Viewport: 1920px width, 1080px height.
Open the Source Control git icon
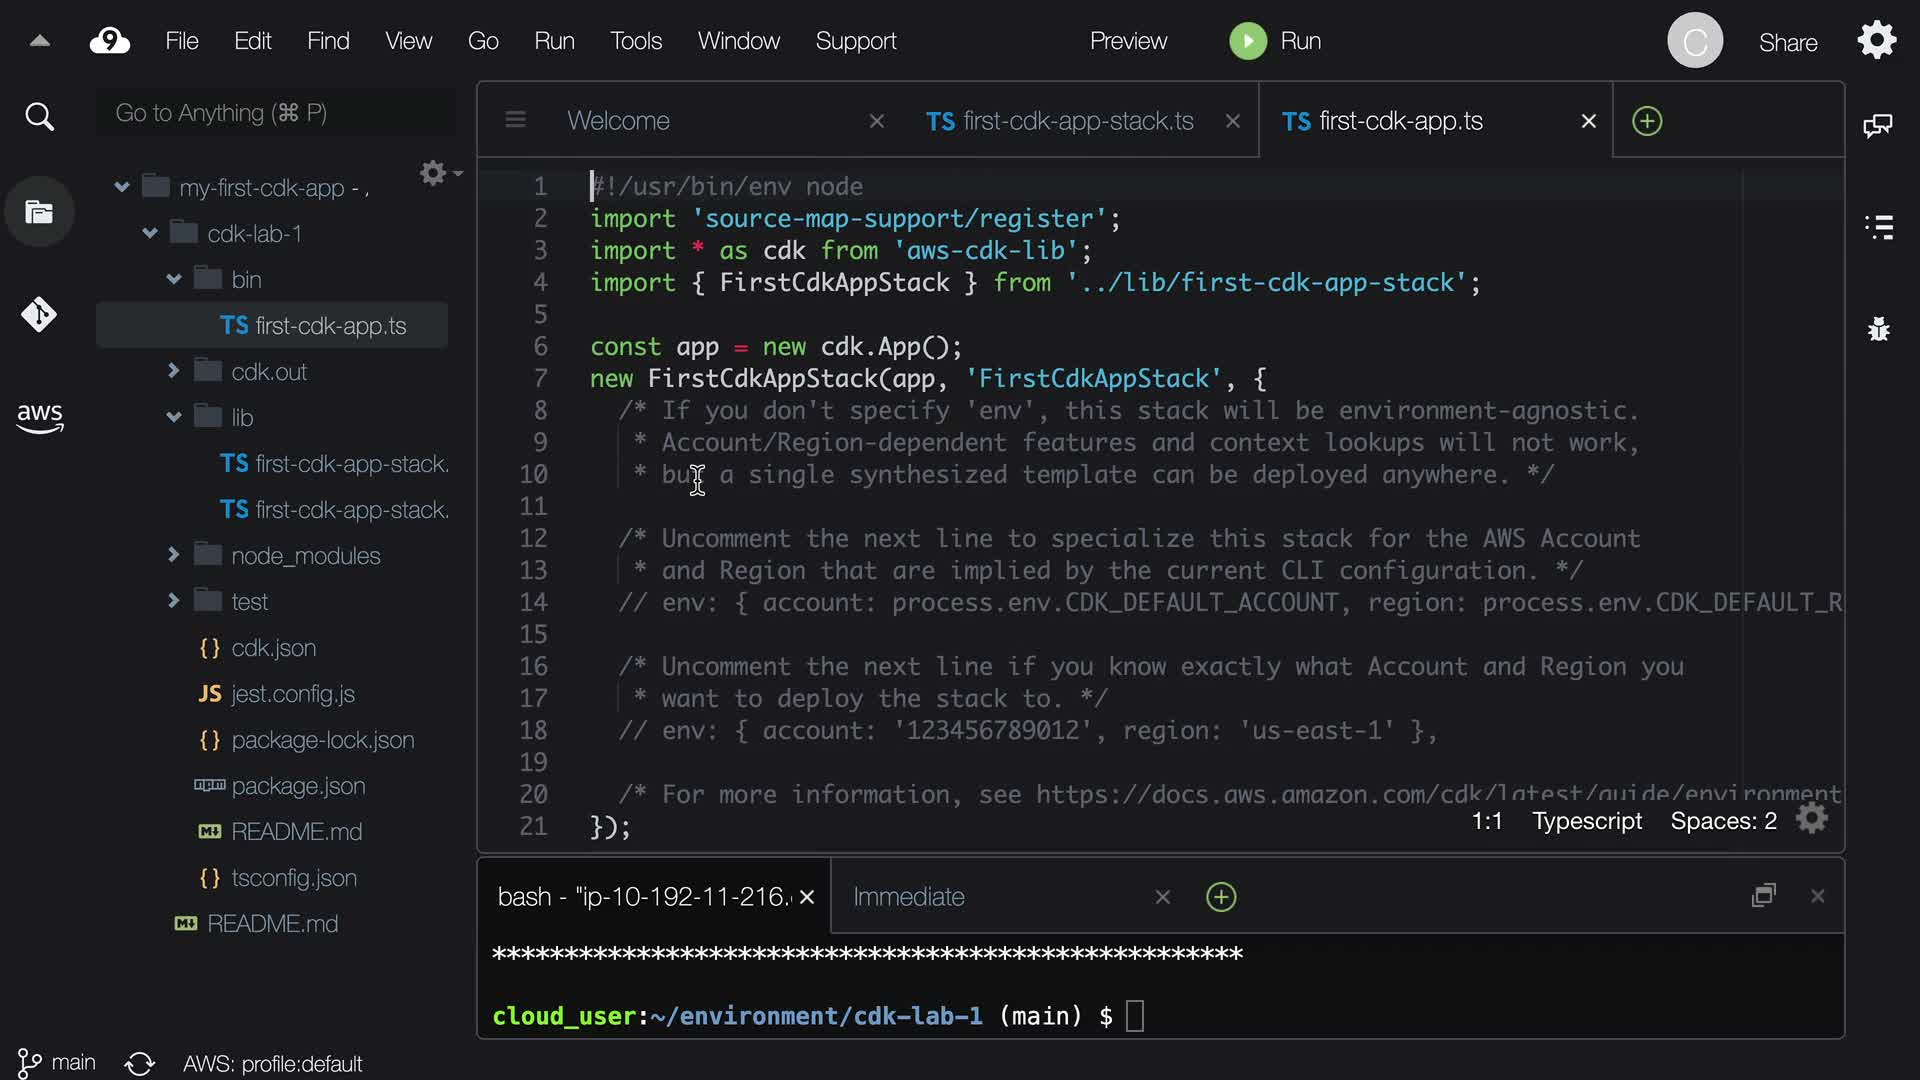[39, 315]
